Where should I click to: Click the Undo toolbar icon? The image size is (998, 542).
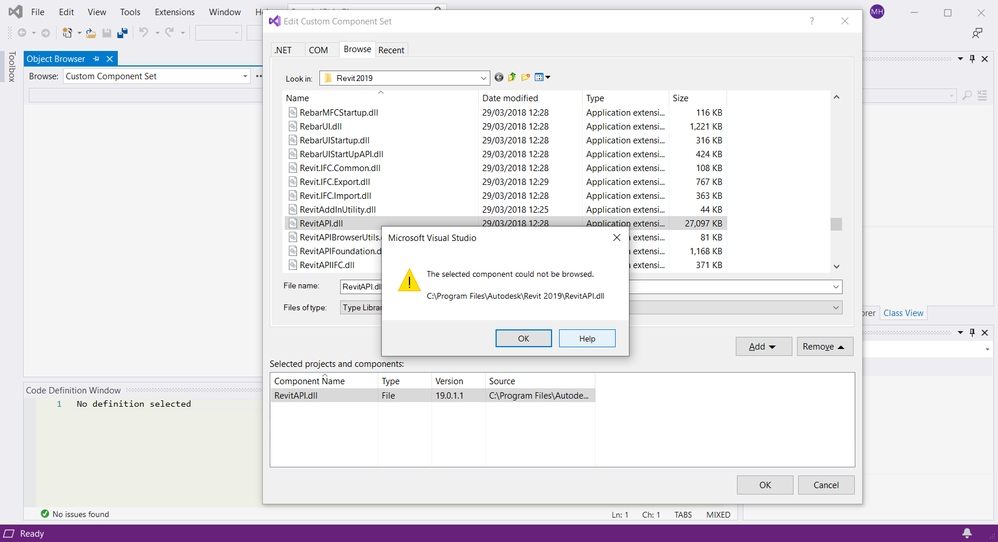(144, 33)
